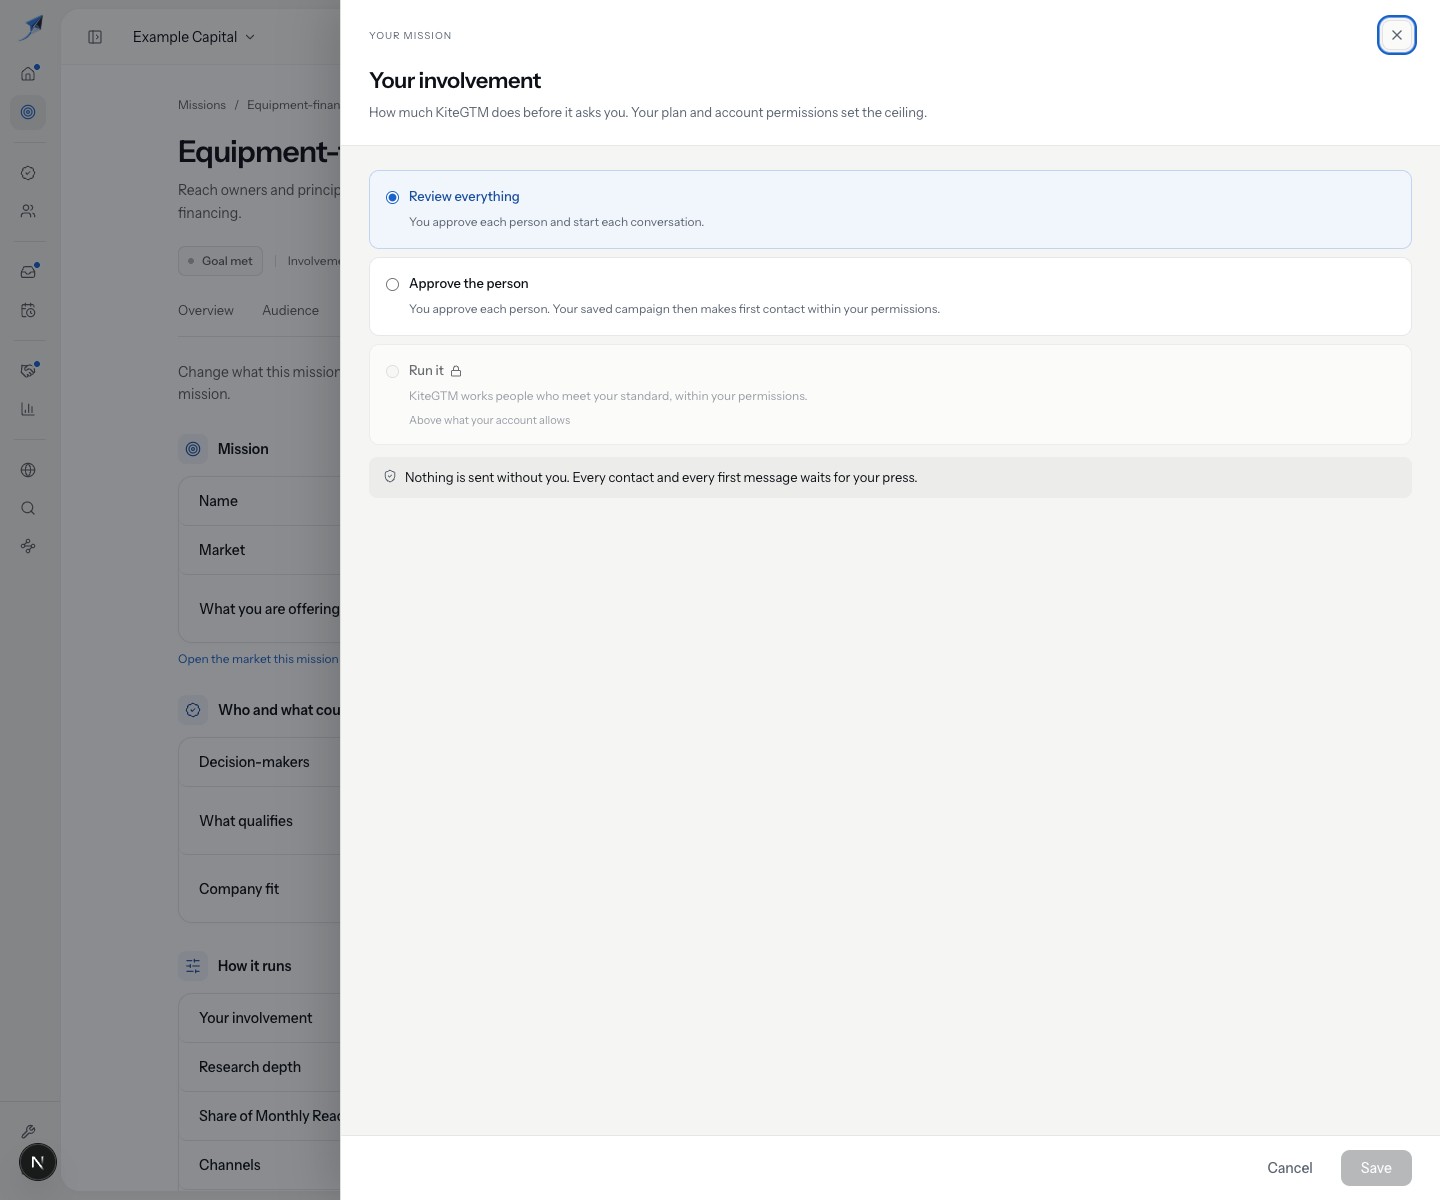Open the What qualifies row
Image resolution: width=1440 pixels, height=1200 pixels.
pyautogui.click(x=260, y=821)
